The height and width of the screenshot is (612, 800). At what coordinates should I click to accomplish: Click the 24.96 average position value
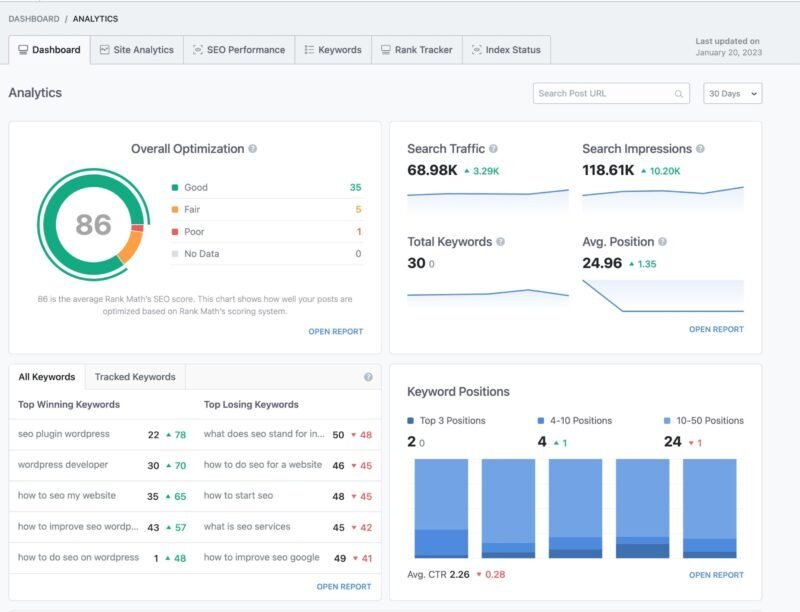602,263
